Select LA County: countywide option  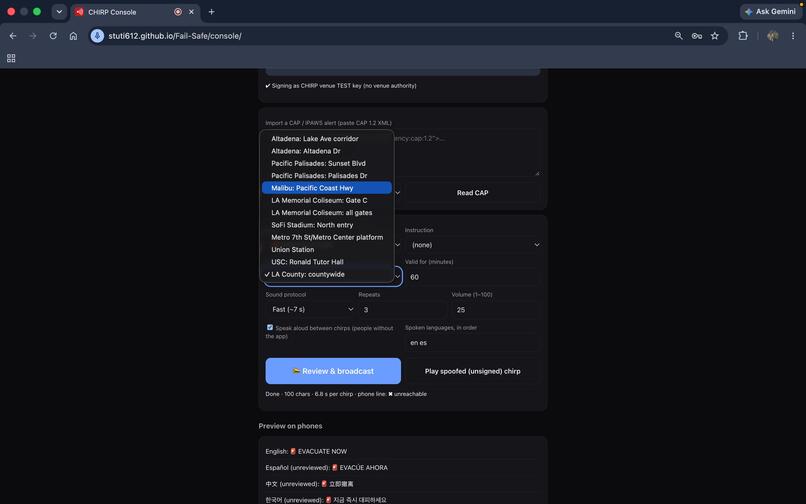click(327, 275)
